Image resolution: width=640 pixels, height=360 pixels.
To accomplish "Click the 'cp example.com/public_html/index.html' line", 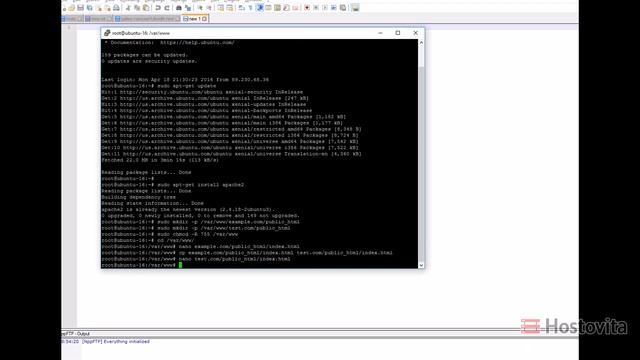I will [247, 253].
